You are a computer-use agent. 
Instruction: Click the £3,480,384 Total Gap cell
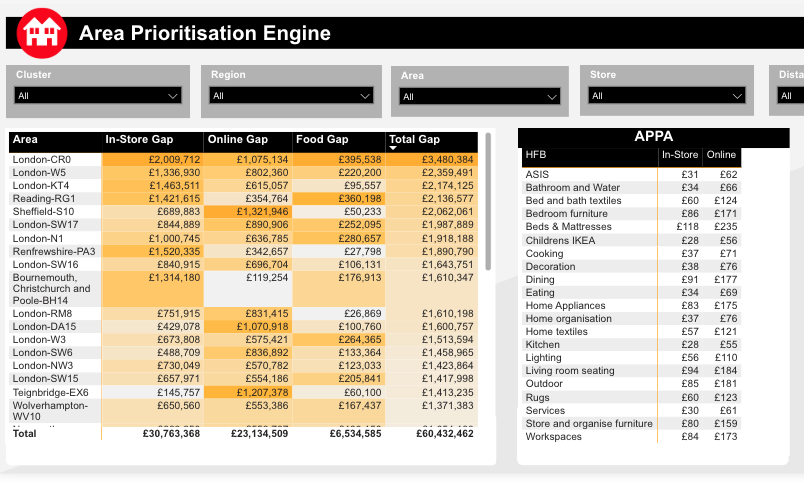[432, 159]
